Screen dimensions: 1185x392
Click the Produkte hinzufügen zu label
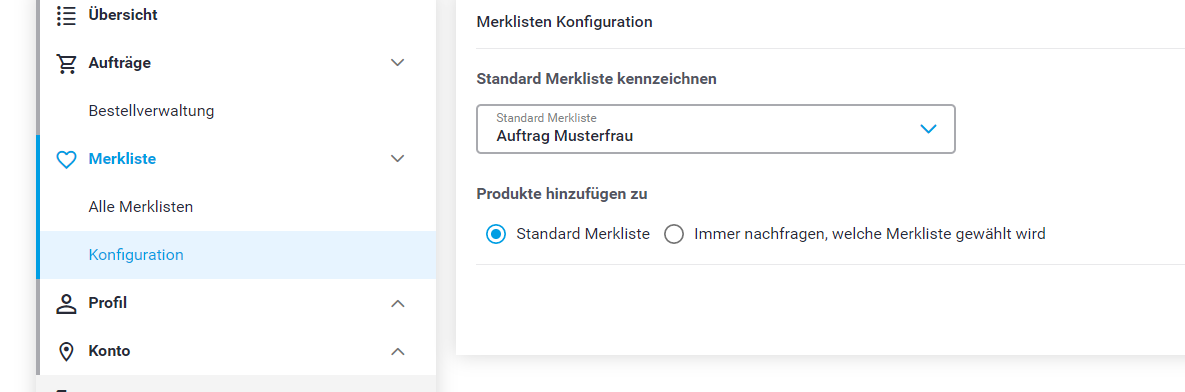(x=562, y=193)
